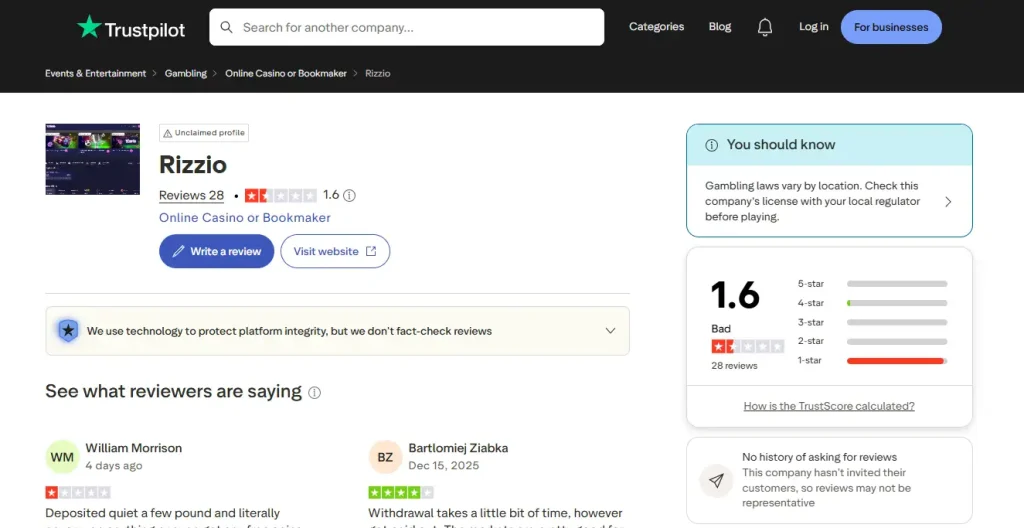Click the 'For businesses' button
This screenshot has height=528, width=1024.
tap(891, 27)
